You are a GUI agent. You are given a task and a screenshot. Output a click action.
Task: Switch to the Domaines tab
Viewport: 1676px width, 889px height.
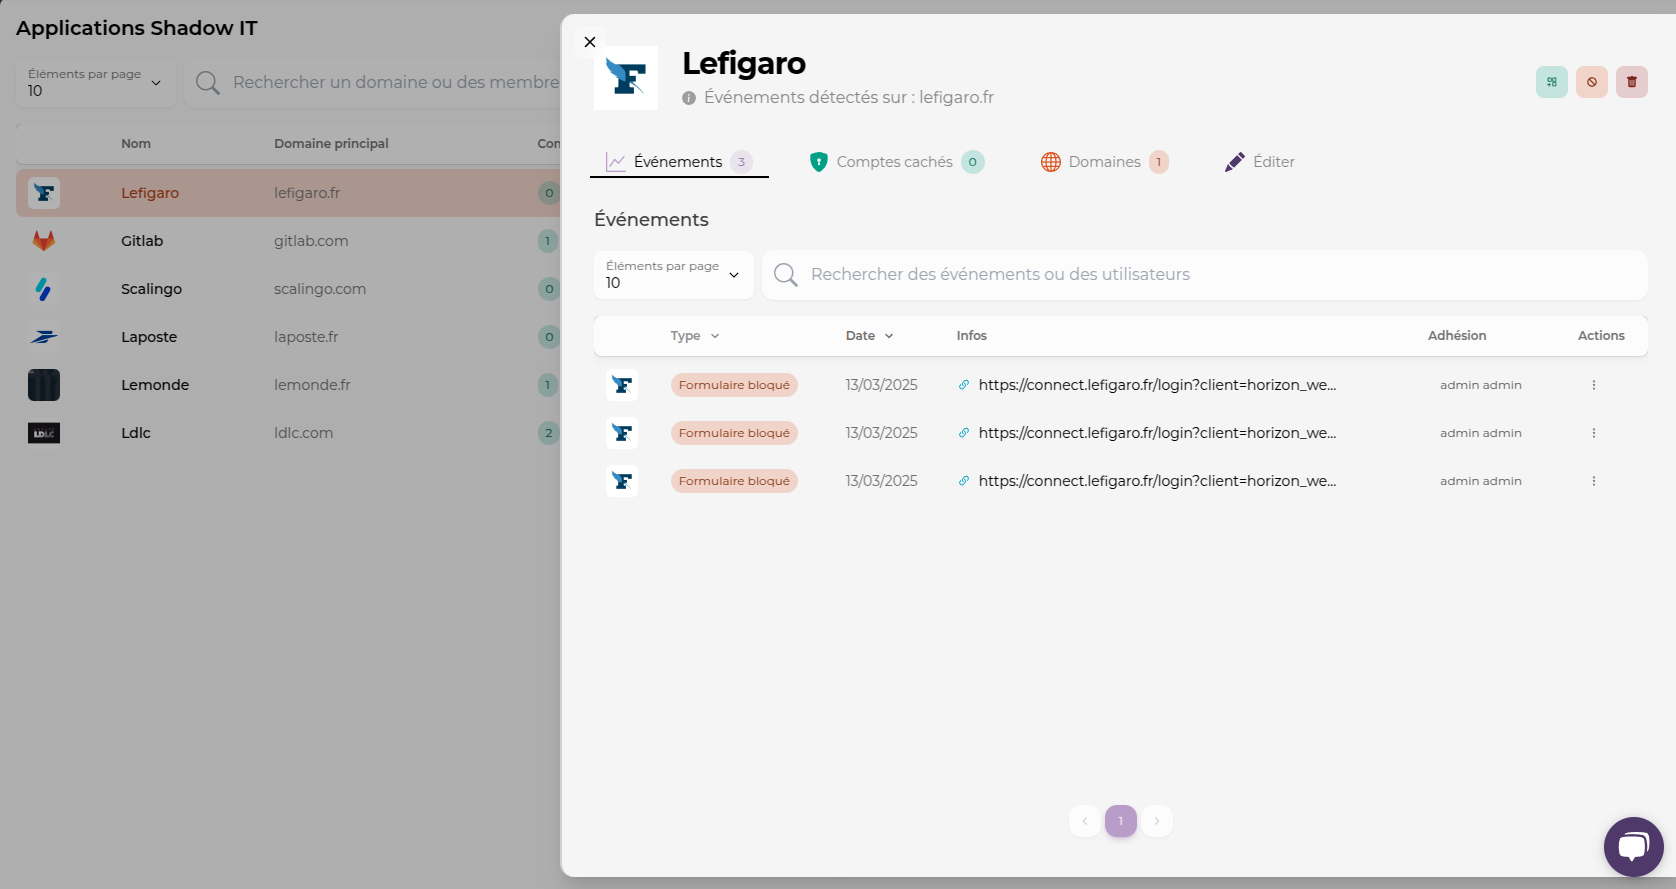point(1103,162)
